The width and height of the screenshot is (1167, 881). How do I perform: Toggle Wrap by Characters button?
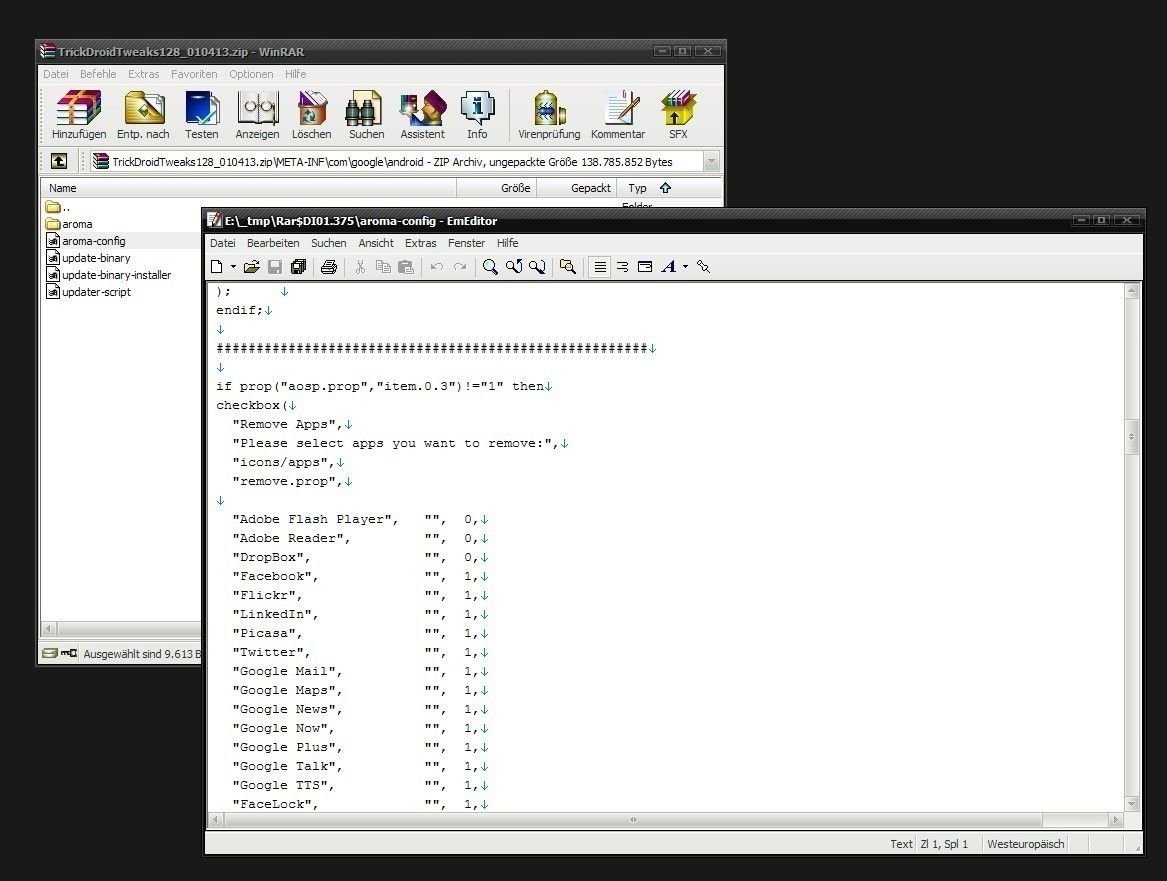point(622,267)
